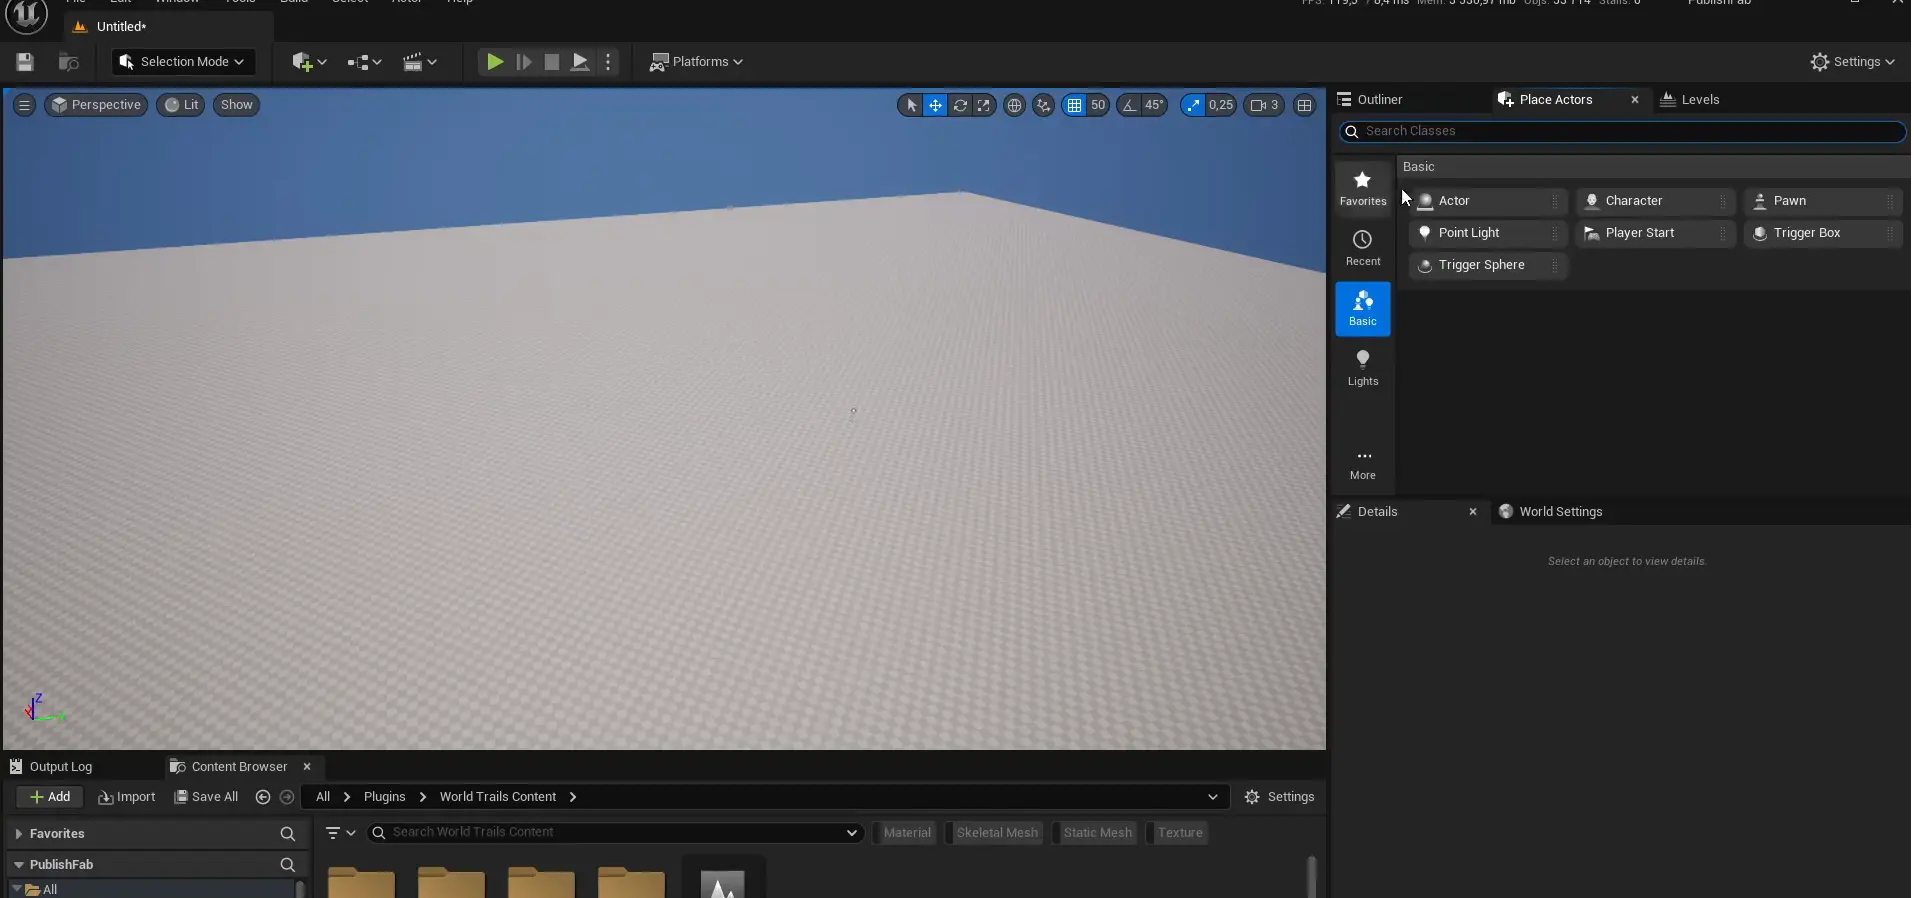Select Basic category in Place Actors

click(x=1363, y=308)
